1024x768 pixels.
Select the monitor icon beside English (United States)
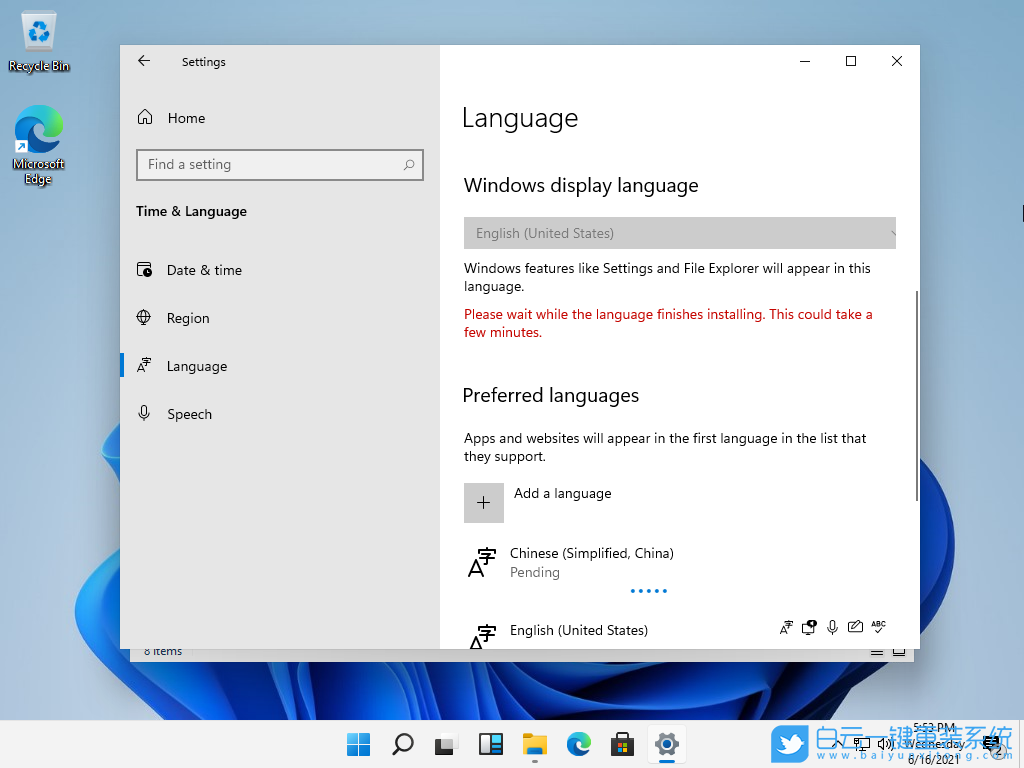[809, 627]
